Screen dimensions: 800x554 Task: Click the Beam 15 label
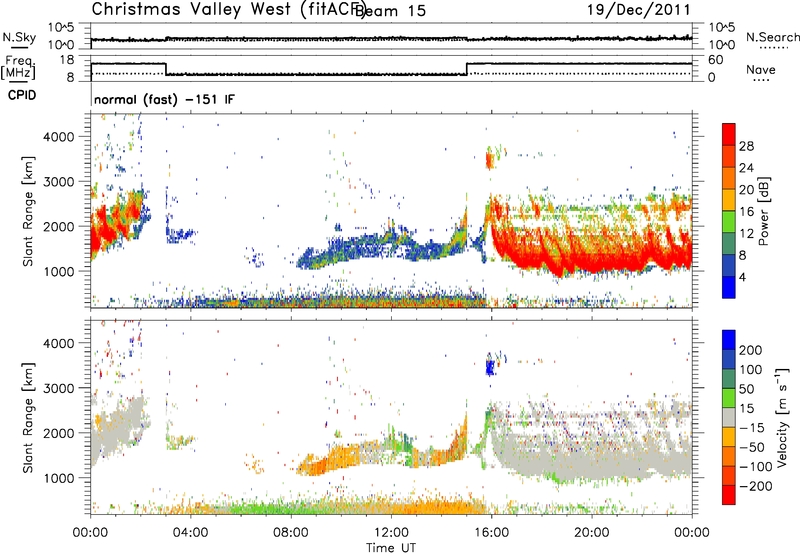[x=390, y=11]
